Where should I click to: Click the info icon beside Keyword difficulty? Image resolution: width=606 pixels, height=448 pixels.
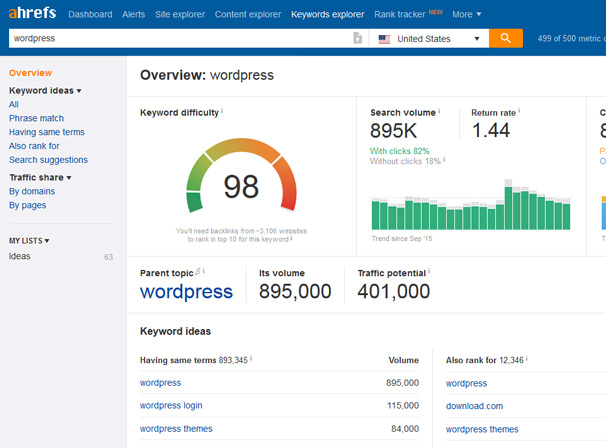pos(222,111)
